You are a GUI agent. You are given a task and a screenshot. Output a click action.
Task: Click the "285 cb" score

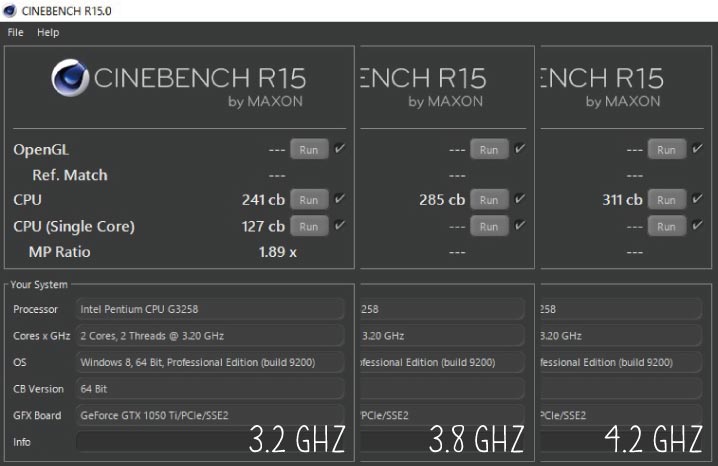pyautogui.click(x=442, y=200)
